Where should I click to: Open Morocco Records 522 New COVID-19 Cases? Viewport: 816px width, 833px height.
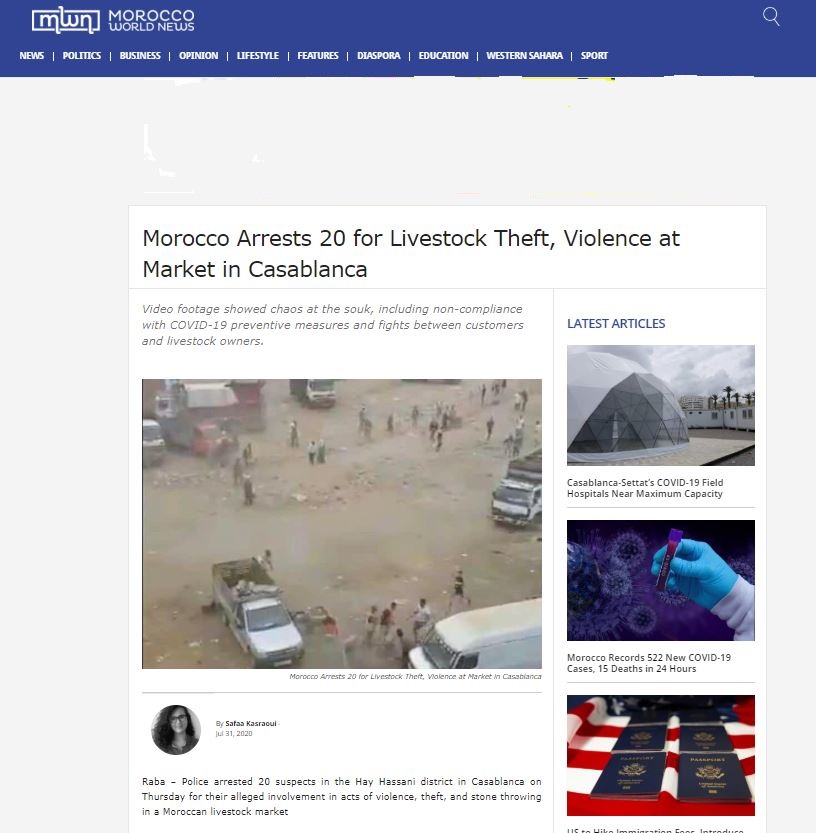[649, 663]
